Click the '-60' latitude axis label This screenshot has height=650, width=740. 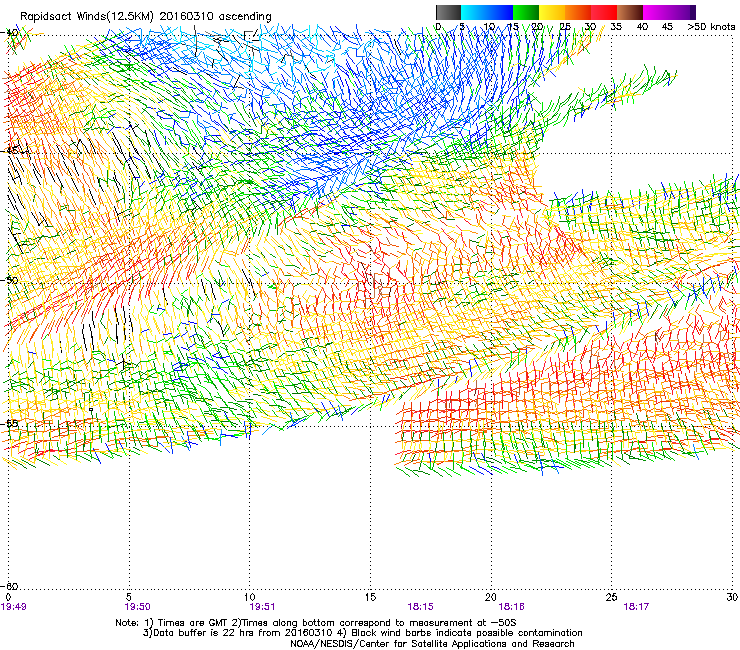10,586
